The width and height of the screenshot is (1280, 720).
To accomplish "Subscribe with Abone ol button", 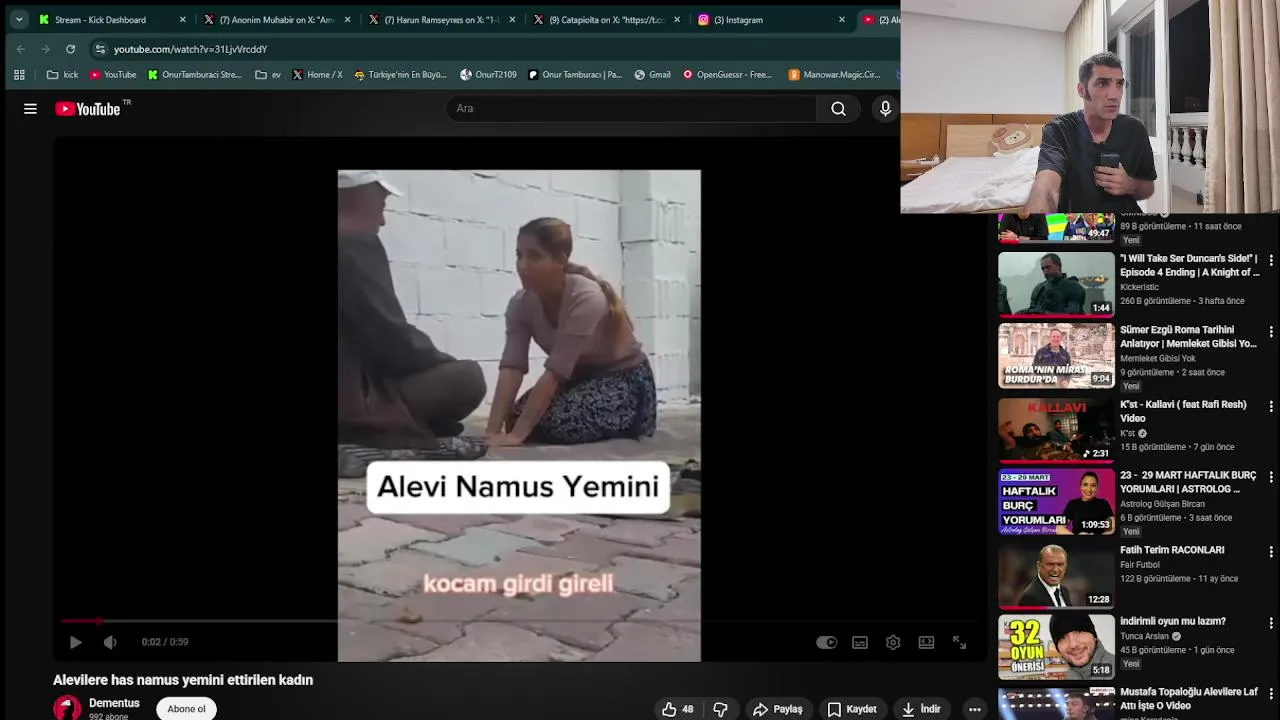I will 186,709.
